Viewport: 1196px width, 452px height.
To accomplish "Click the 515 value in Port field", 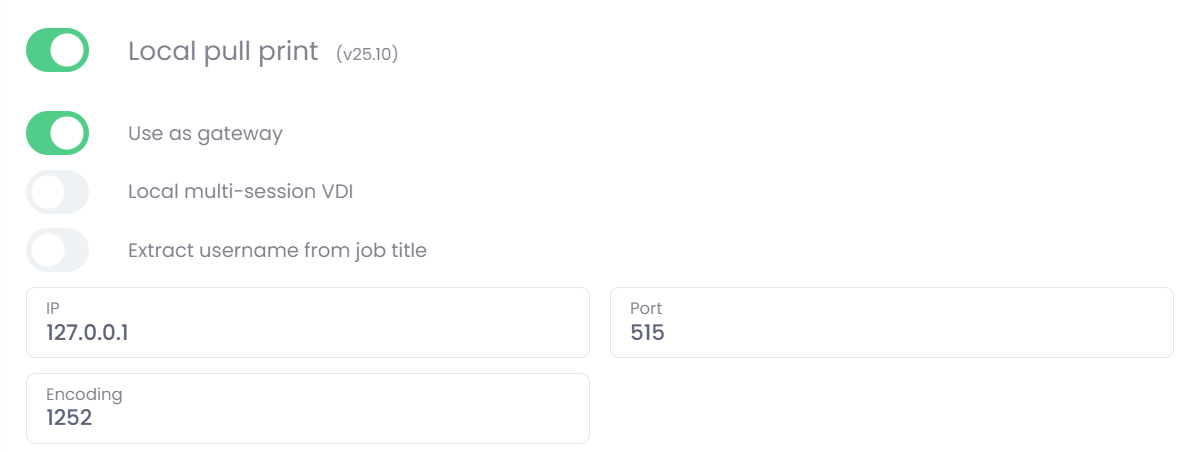I will (x=647, y=333).
